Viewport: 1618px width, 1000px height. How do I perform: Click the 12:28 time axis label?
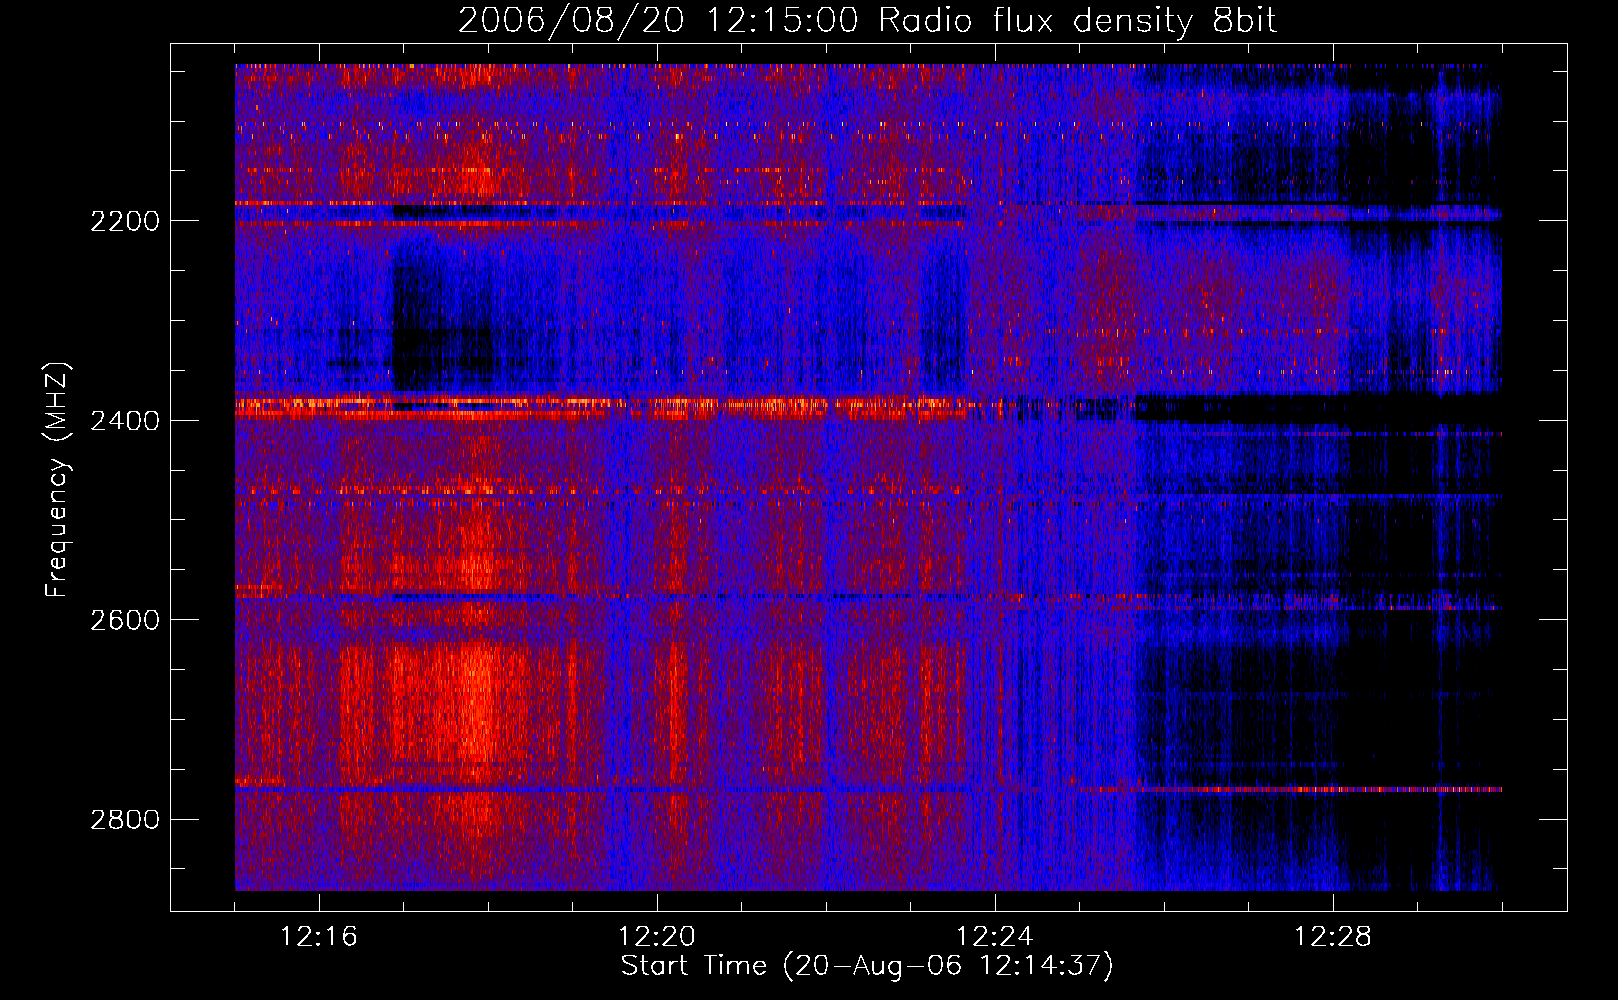(x=1333, y=937)
